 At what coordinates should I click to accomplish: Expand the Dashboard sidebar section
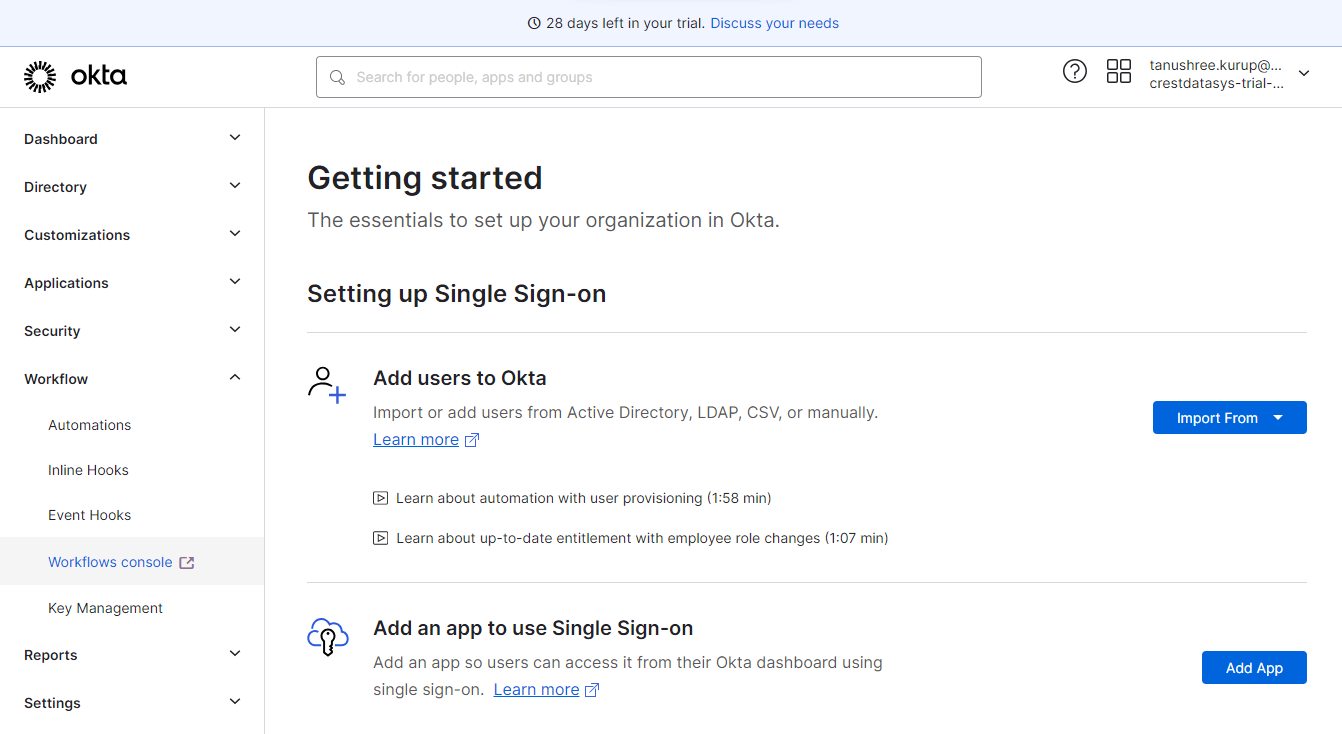pyautogui.click(x=132, y=139)
